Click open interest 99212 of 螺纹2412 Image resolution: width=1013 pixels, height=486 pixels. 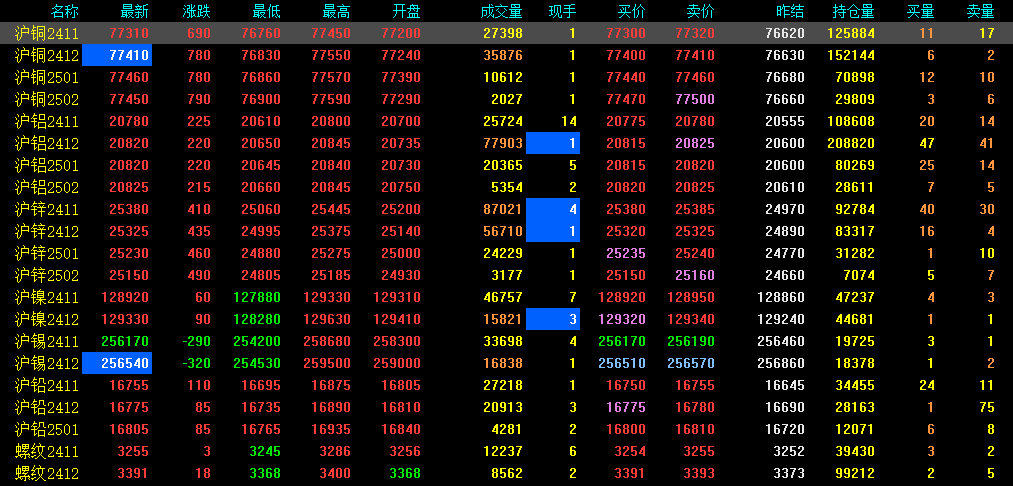[855, 474]
